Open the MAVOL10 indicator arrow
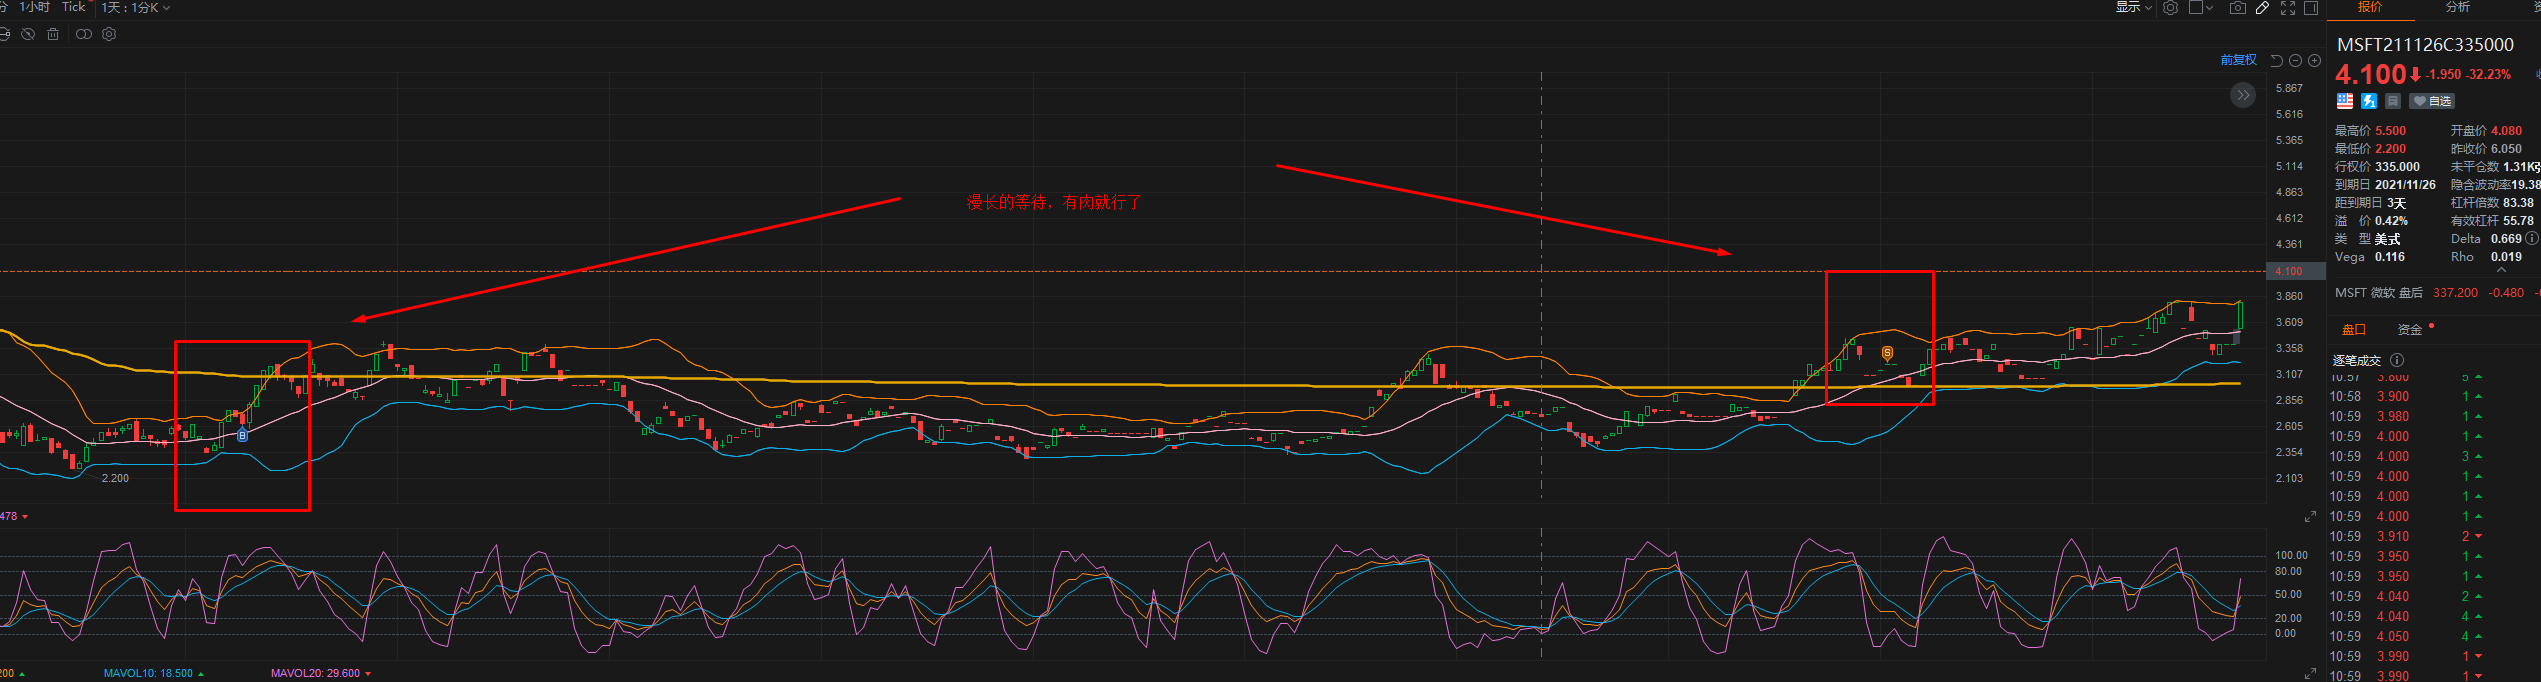The width and height of the screenshot is (2541, 682). coord(200,674)
